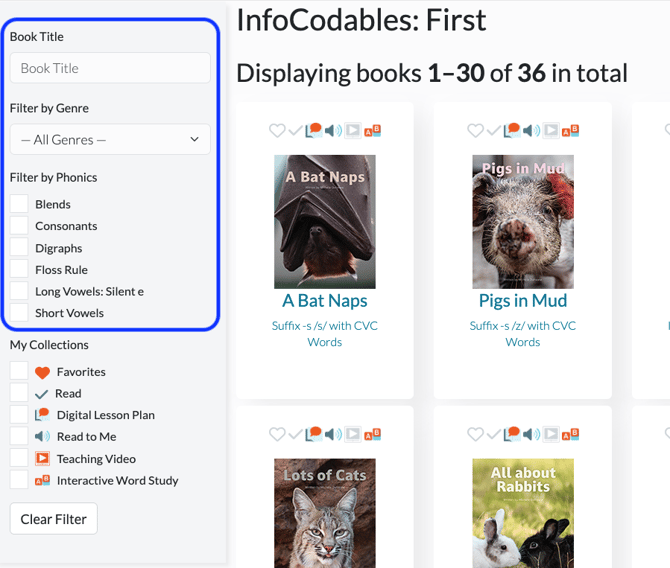Tick the Floss Rule checkbox

(19, 270)
